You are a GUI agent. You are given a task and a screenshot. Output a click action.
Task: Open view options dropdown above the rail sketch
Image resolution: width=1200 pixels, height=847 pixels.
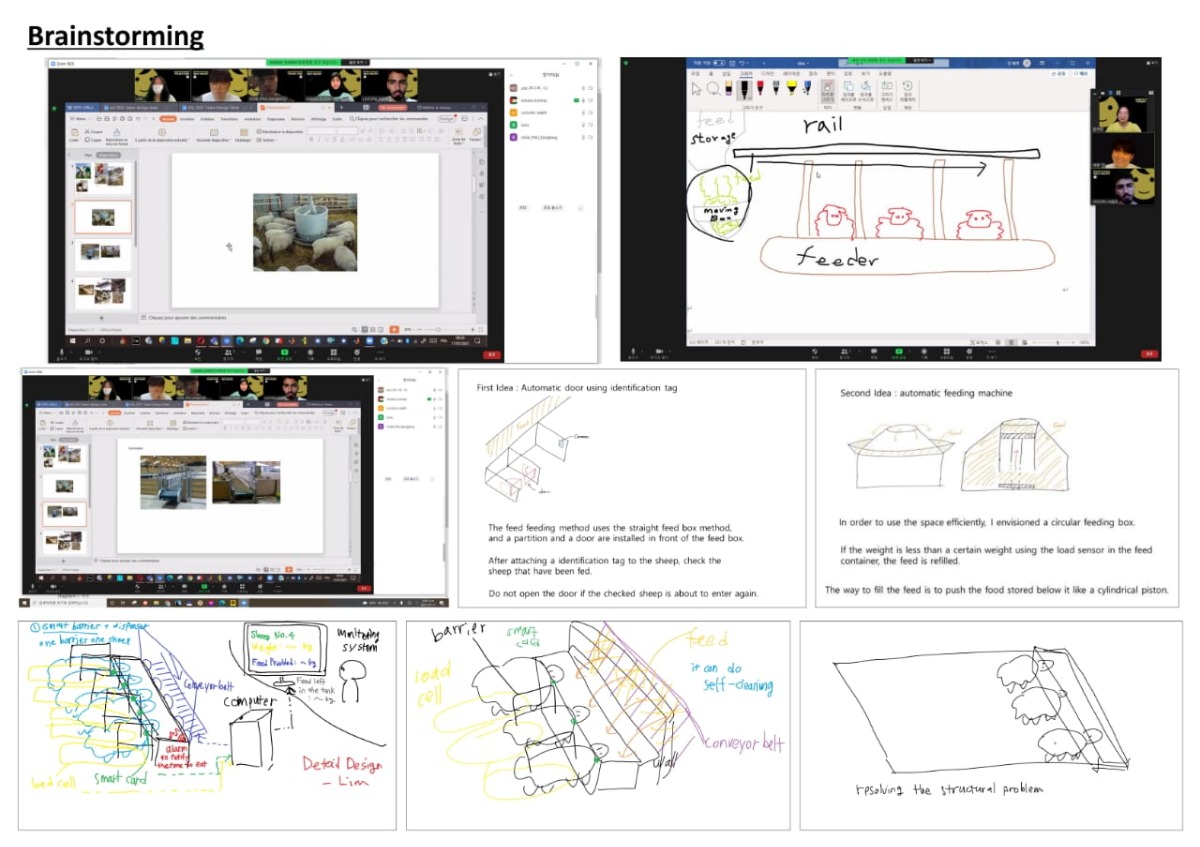click(916, 61)
